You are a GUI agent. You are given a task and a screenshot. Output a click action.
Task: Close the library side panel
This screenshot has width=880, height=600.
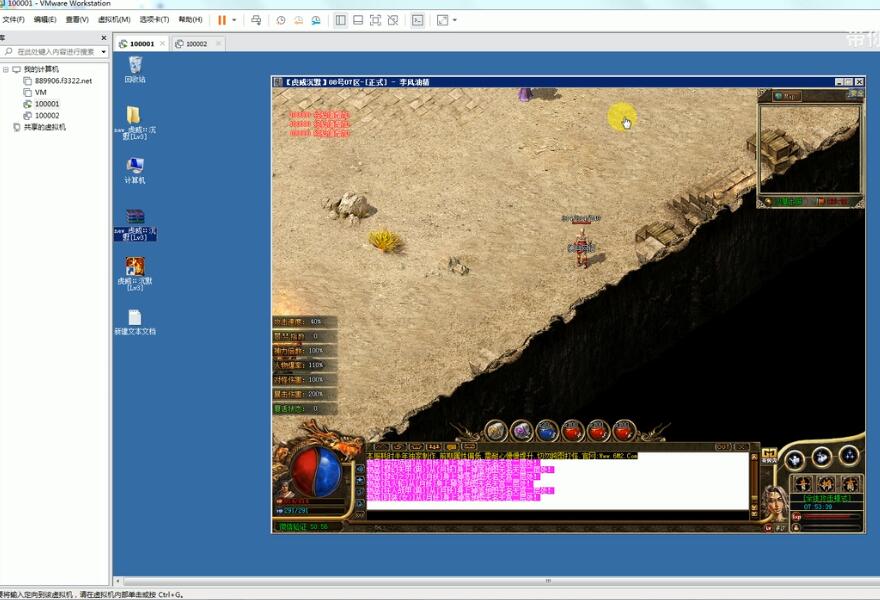coord(104,38)
